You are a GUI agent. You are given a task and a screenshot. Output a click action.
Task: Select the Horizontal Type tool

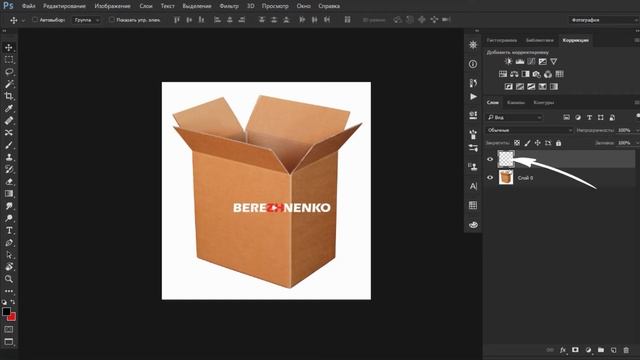(x=9, y=231)
